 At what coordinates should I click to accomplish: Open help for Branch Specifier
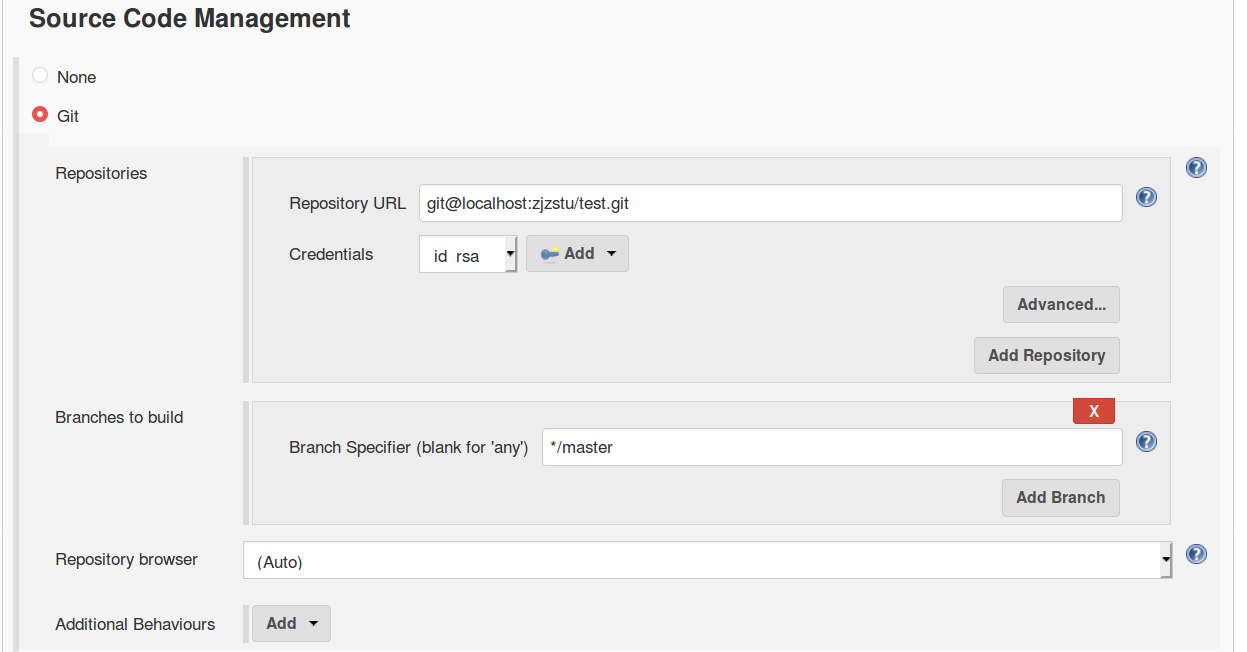[1147, 441]
